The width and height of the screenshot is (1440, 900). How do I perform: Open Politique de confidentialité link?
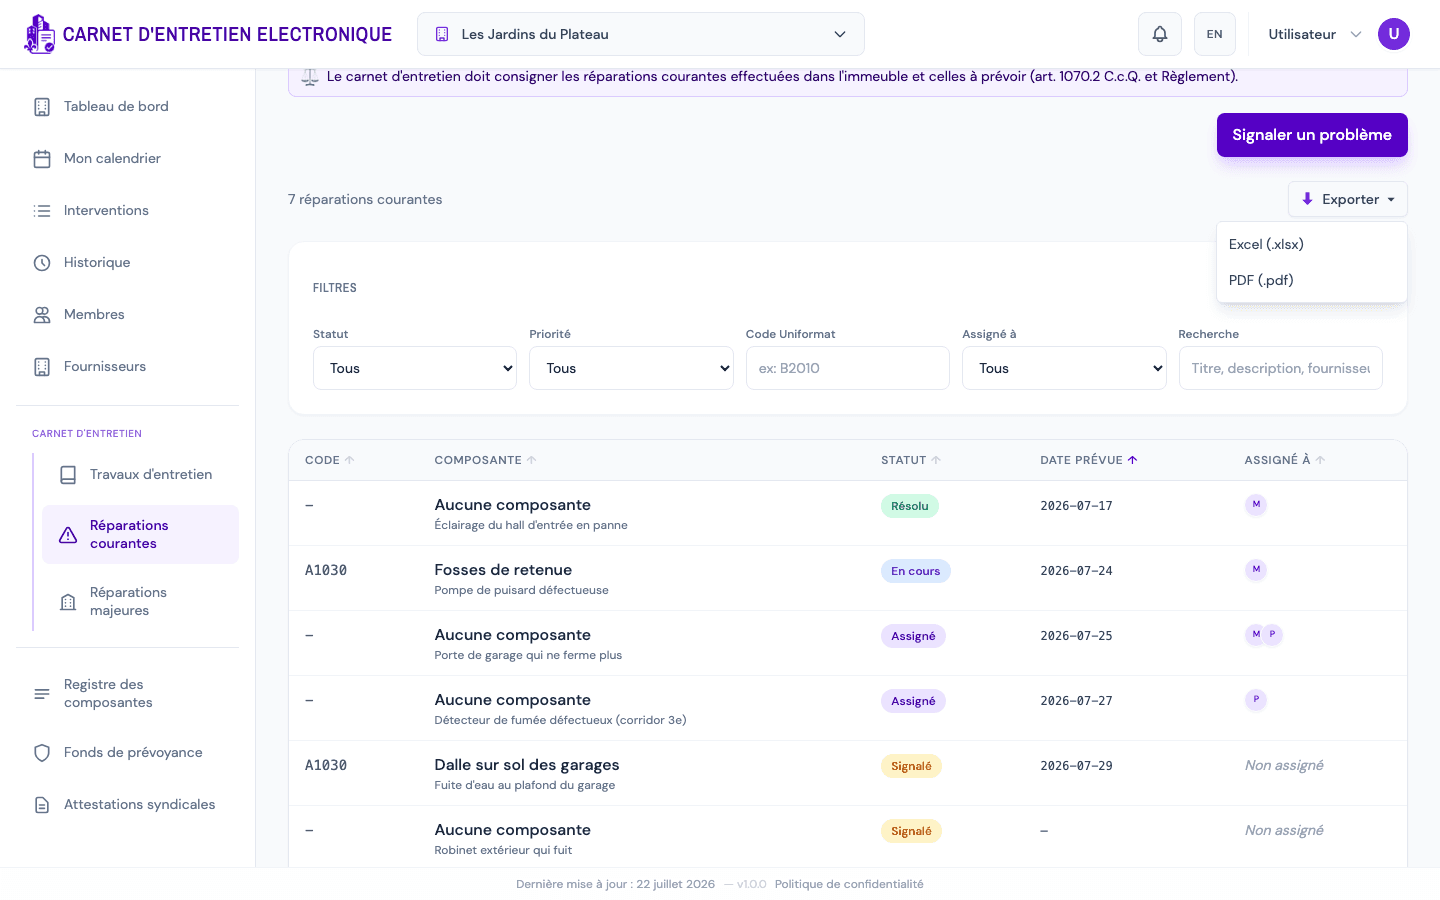(849, 884)
